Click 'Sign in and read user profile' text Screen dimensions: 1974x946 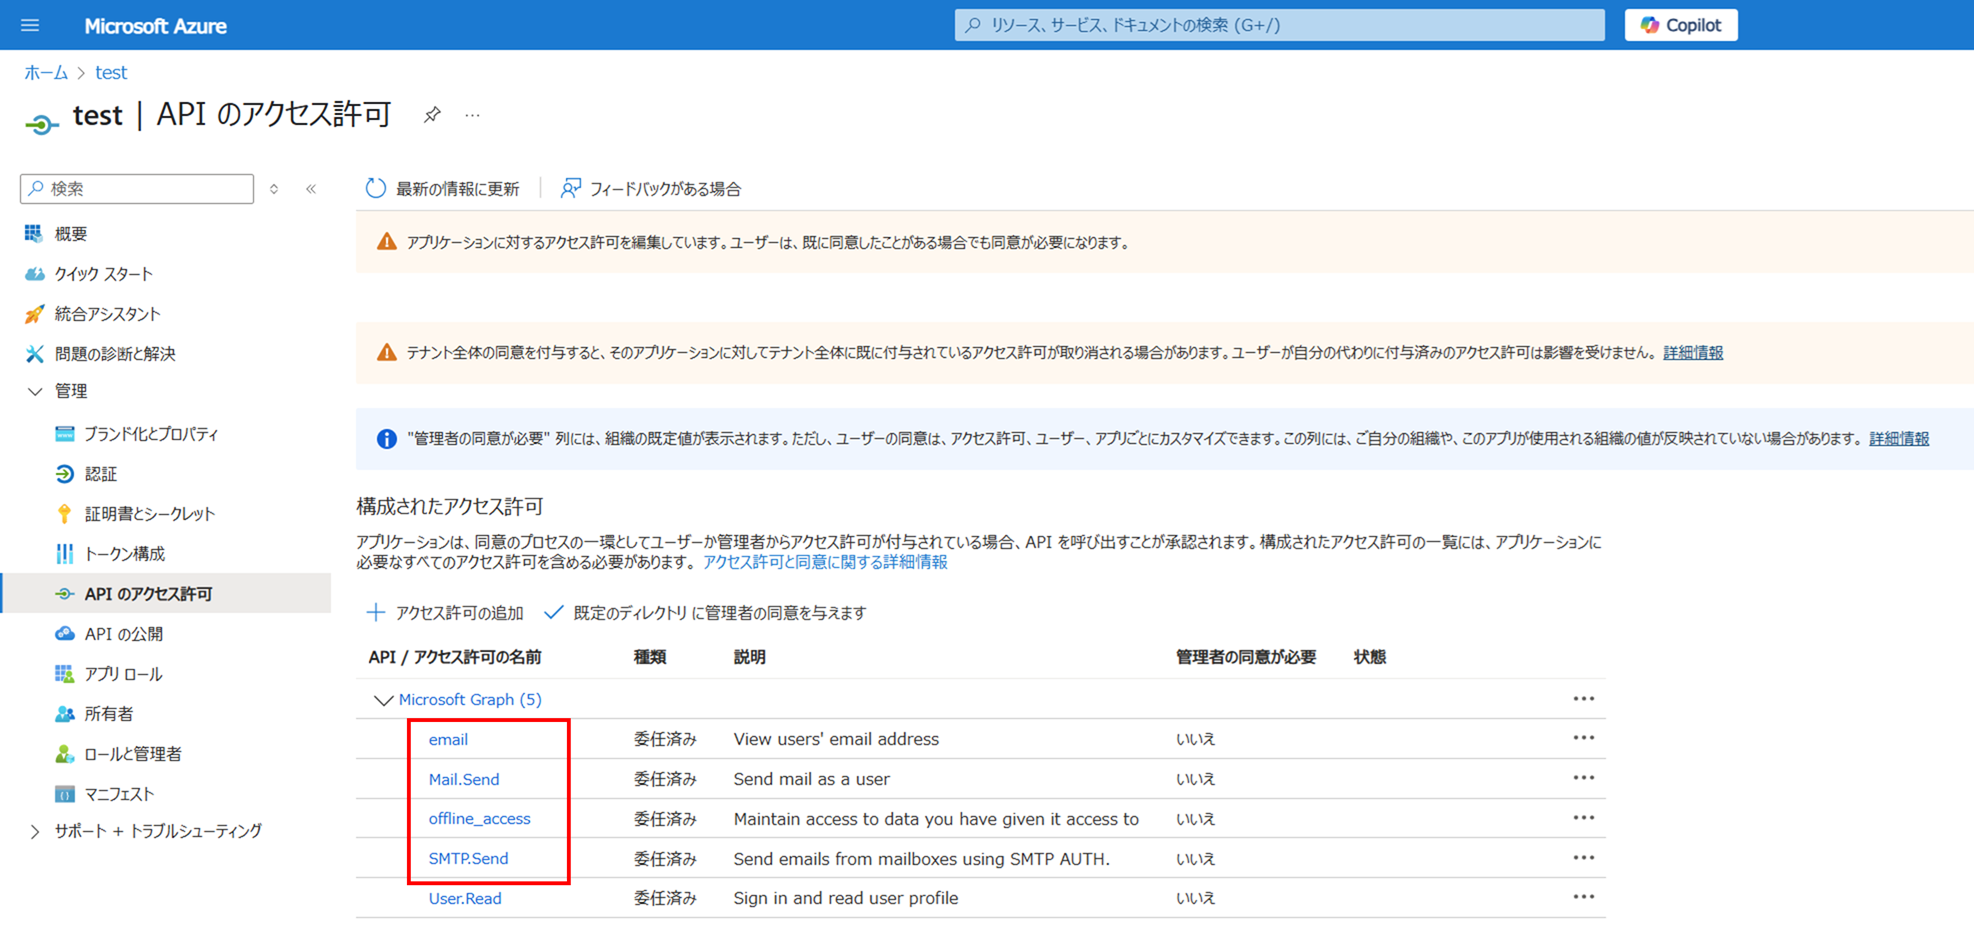(x=846, y=898)
